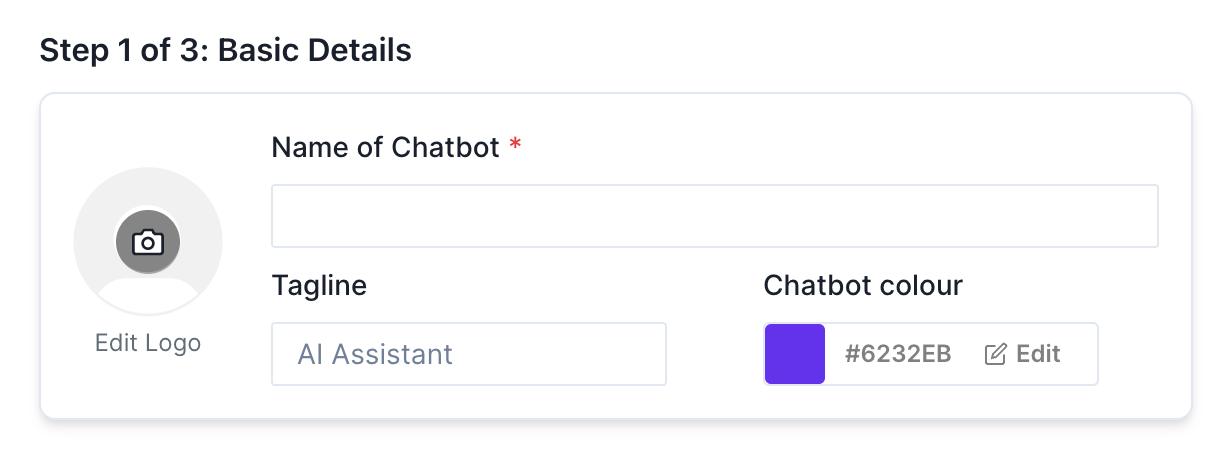Click the camera icon on the logo
The image size is (1228, 452).
point(148,242)
